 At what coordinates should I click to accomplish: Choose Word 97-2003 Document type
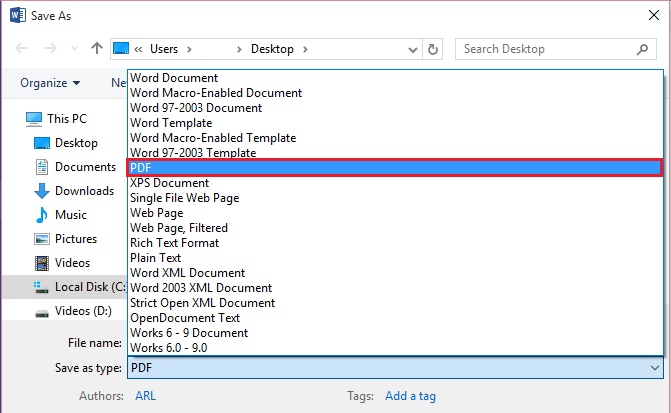coord(395,108)
